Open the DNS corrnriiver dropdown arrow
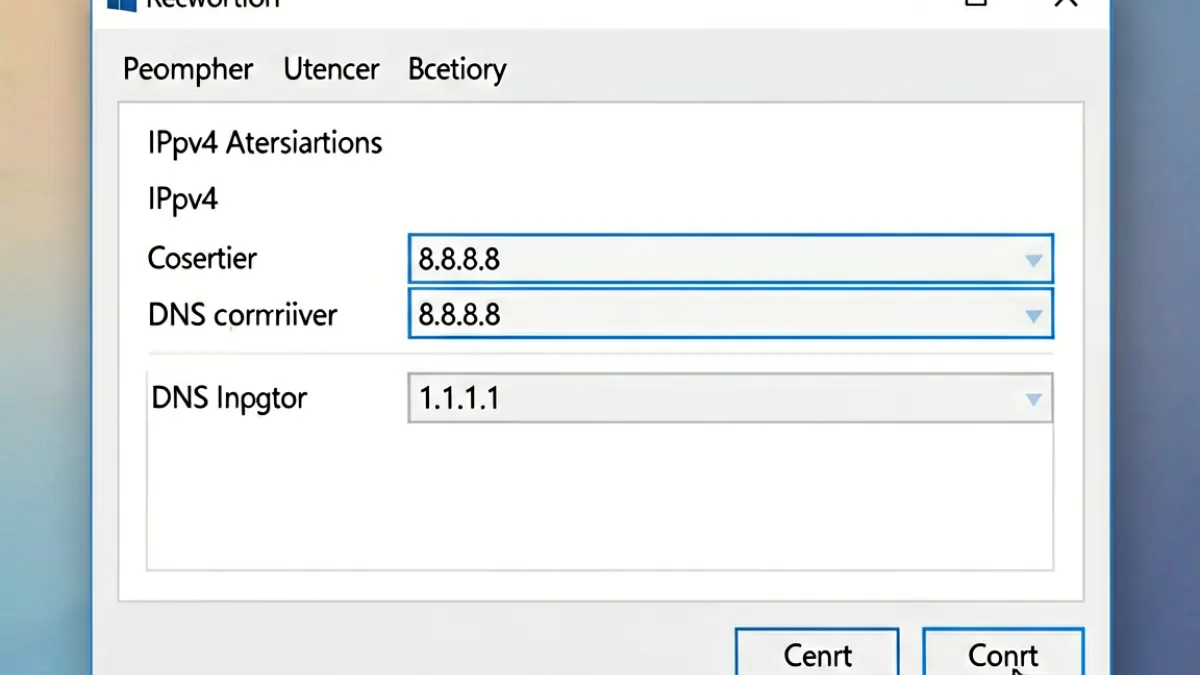1200x675 pixels. point(1033,316)
